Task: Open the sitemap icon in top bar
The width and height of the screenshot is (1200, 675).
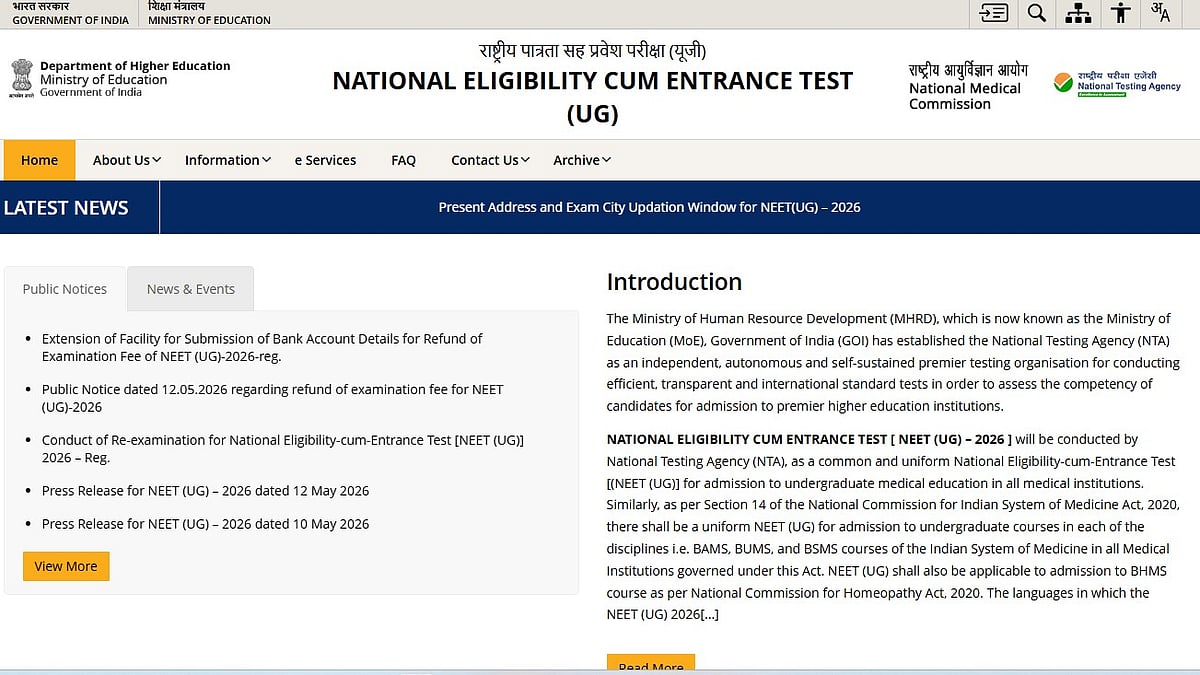Action: (1078, 13)
